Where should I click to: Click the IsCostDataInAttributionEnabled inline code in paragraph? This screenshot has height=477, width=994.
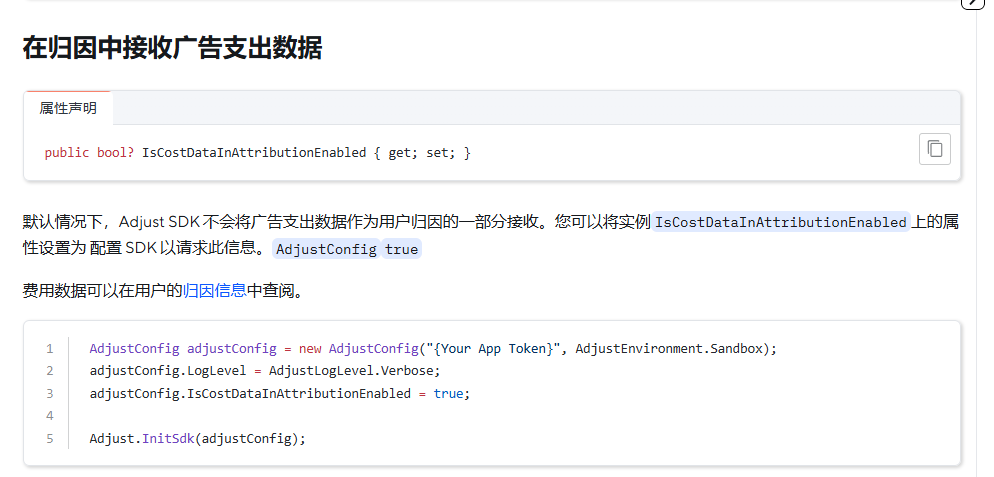click(780, 222)
